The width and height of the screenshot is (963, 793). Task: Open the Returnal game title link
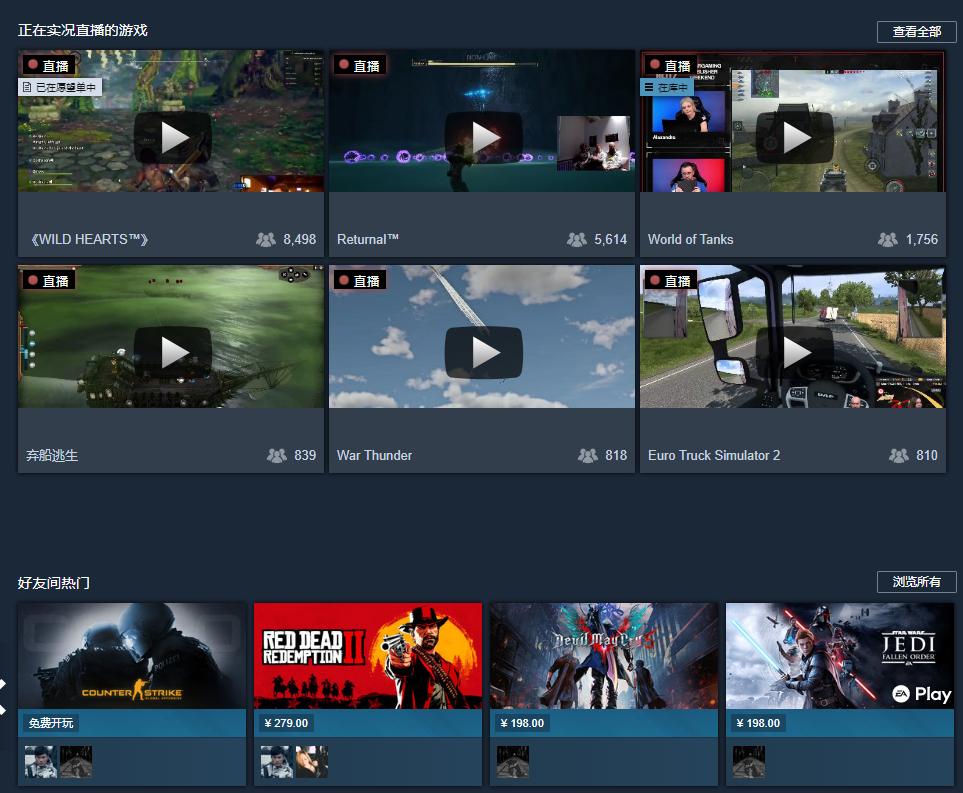368,240
